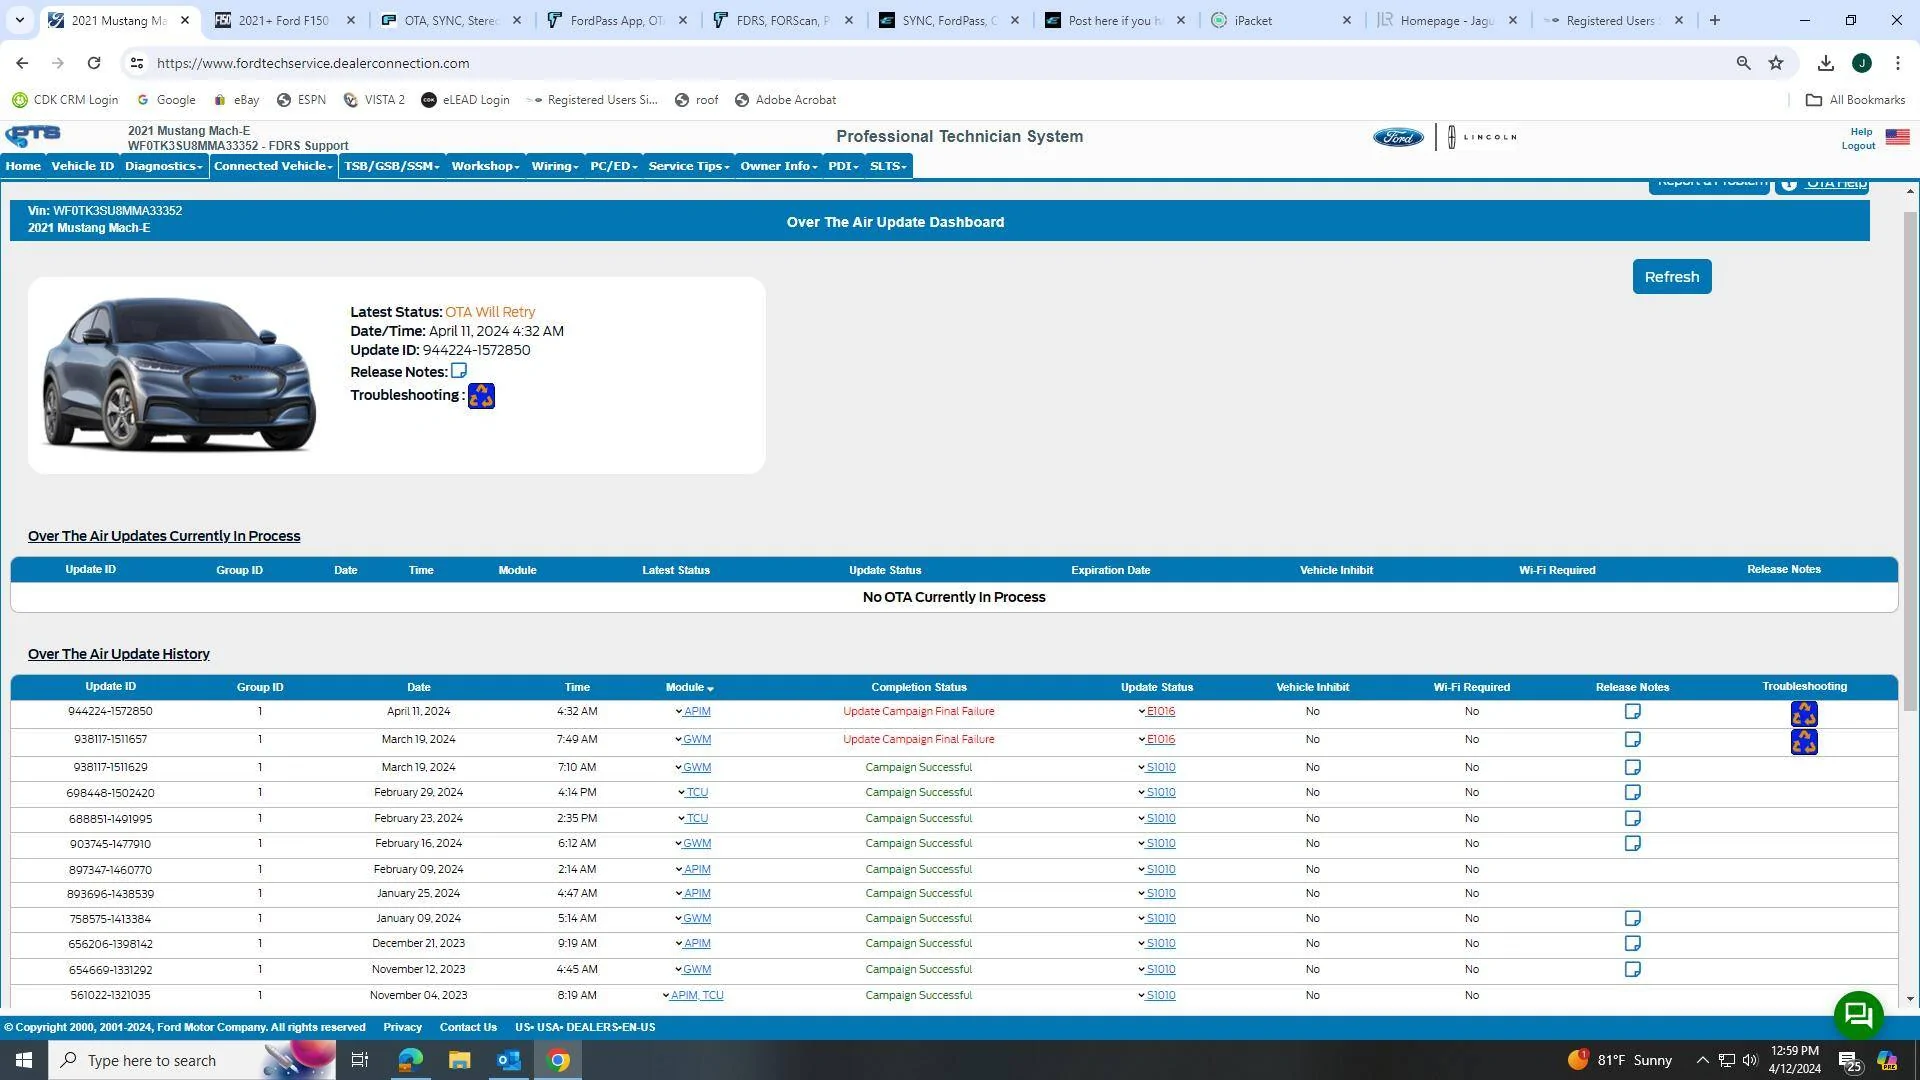1920x1080 pixels.
Task: Open the eLEAD Login bookmark
Action: [x=465, y=100]
